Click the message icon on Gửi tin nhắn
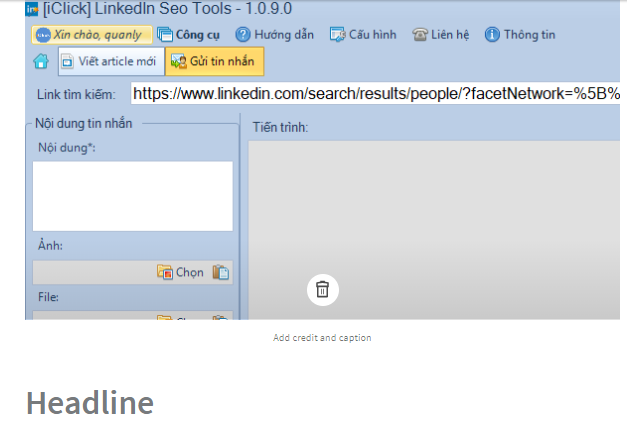 click(x=178, y=61)
